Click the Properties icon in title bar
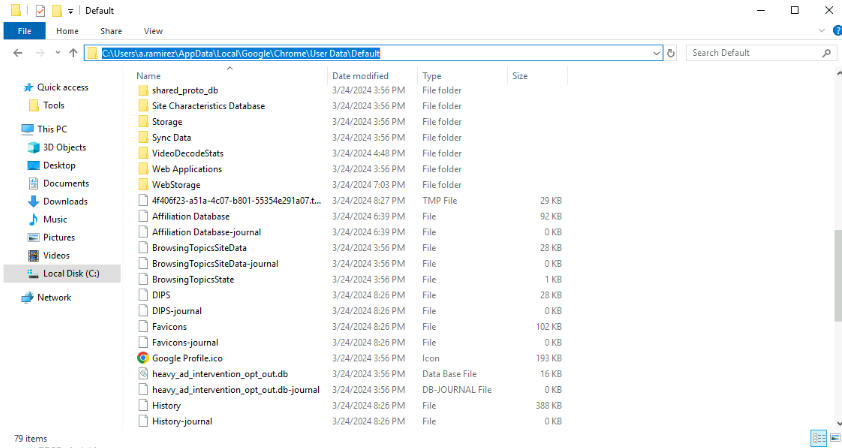The height and width of the screenshot is (448, 842). pos(40,10)
